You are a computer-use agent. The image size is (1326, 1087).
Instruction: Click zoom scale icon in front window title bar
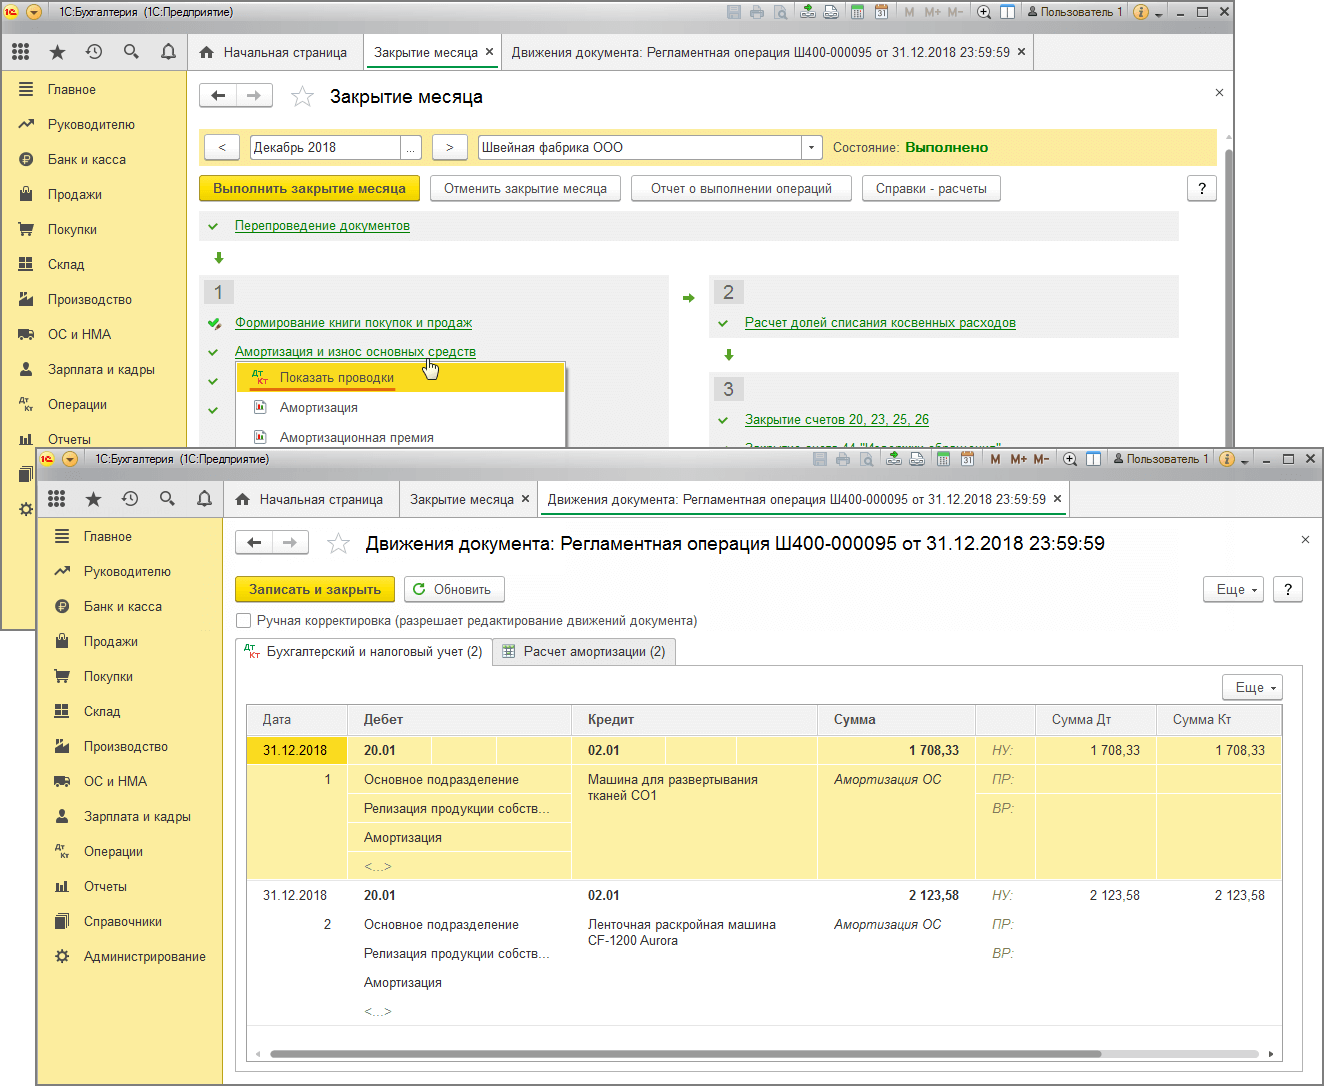coord(1070,459)
